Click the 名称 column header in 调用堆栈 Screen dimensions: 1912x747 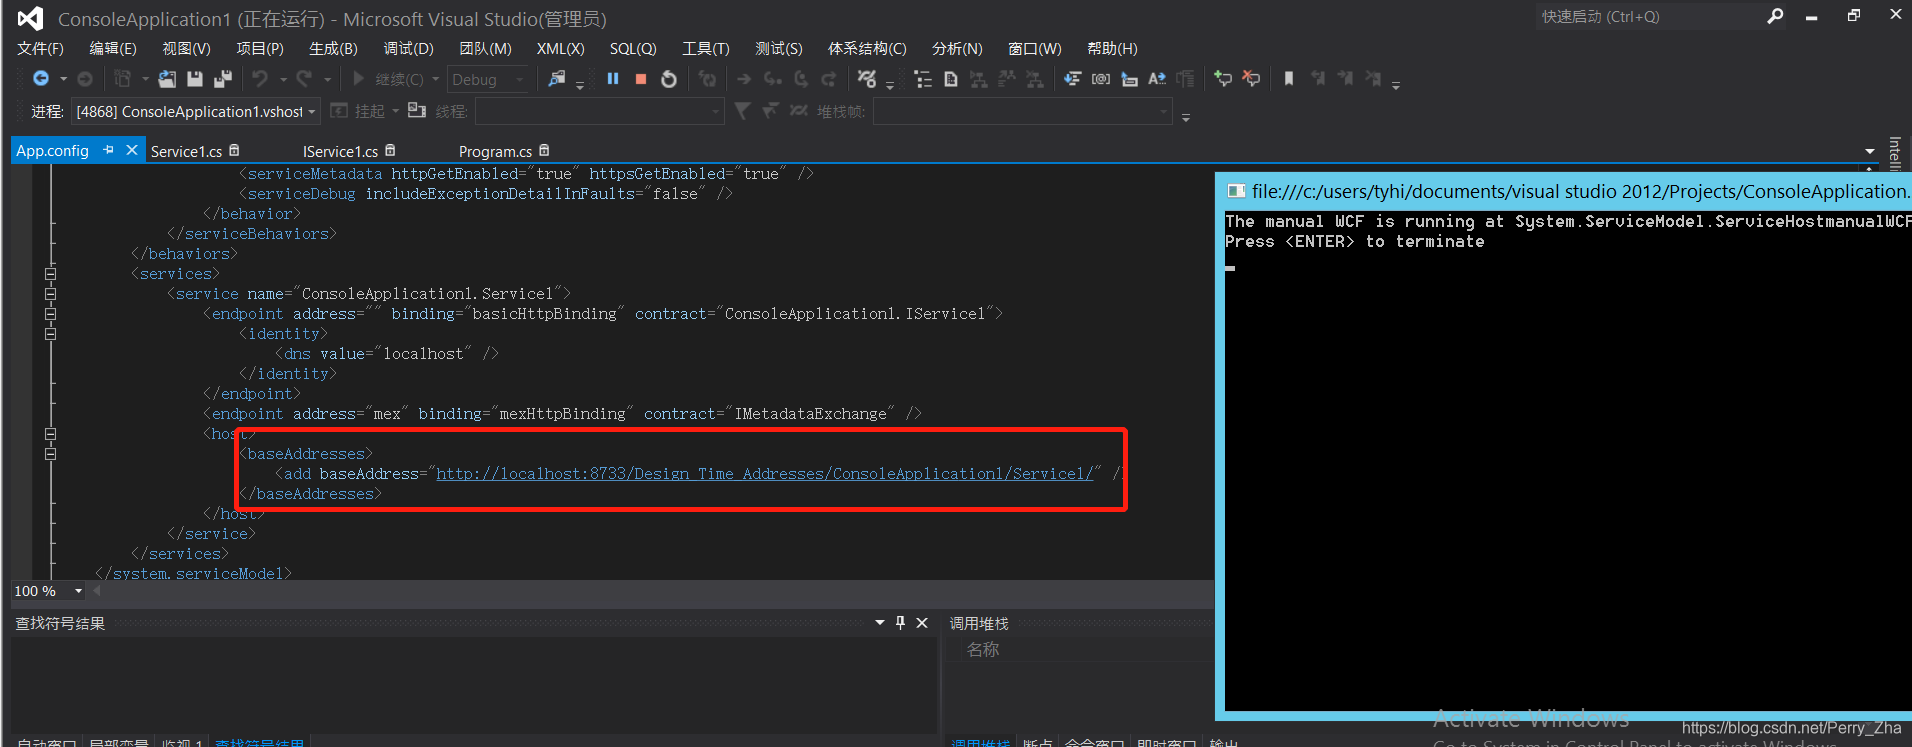click(x=983, y=650)
